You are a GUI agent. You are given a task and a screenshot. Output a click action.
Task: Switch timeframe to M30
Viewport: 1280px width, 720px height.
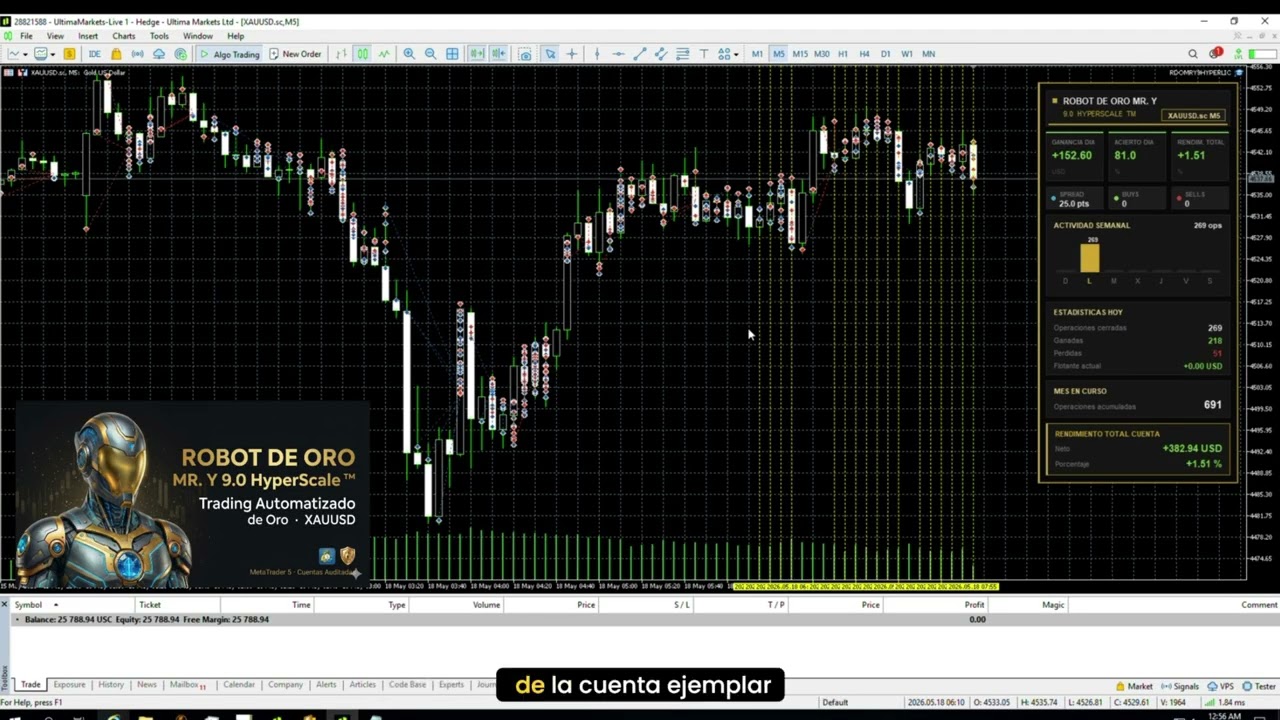tap(822, 54)
